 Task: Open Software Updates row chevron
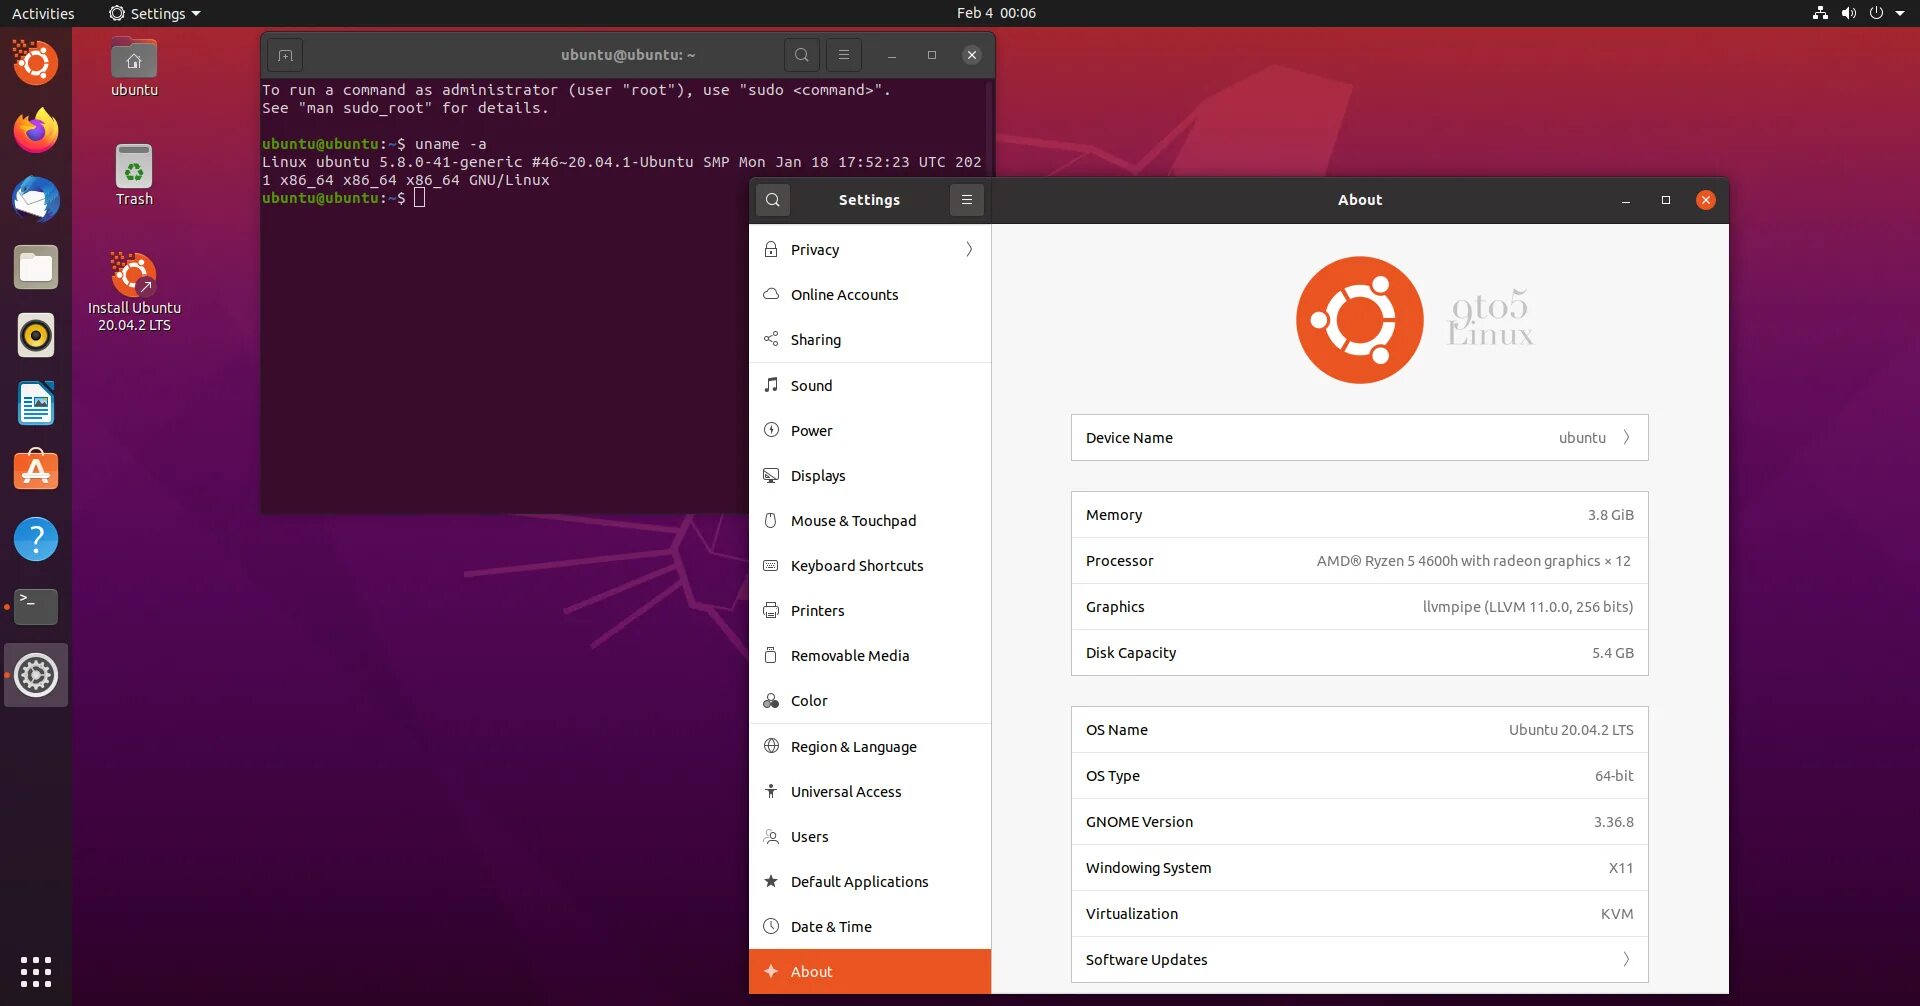pos(1627,960)
